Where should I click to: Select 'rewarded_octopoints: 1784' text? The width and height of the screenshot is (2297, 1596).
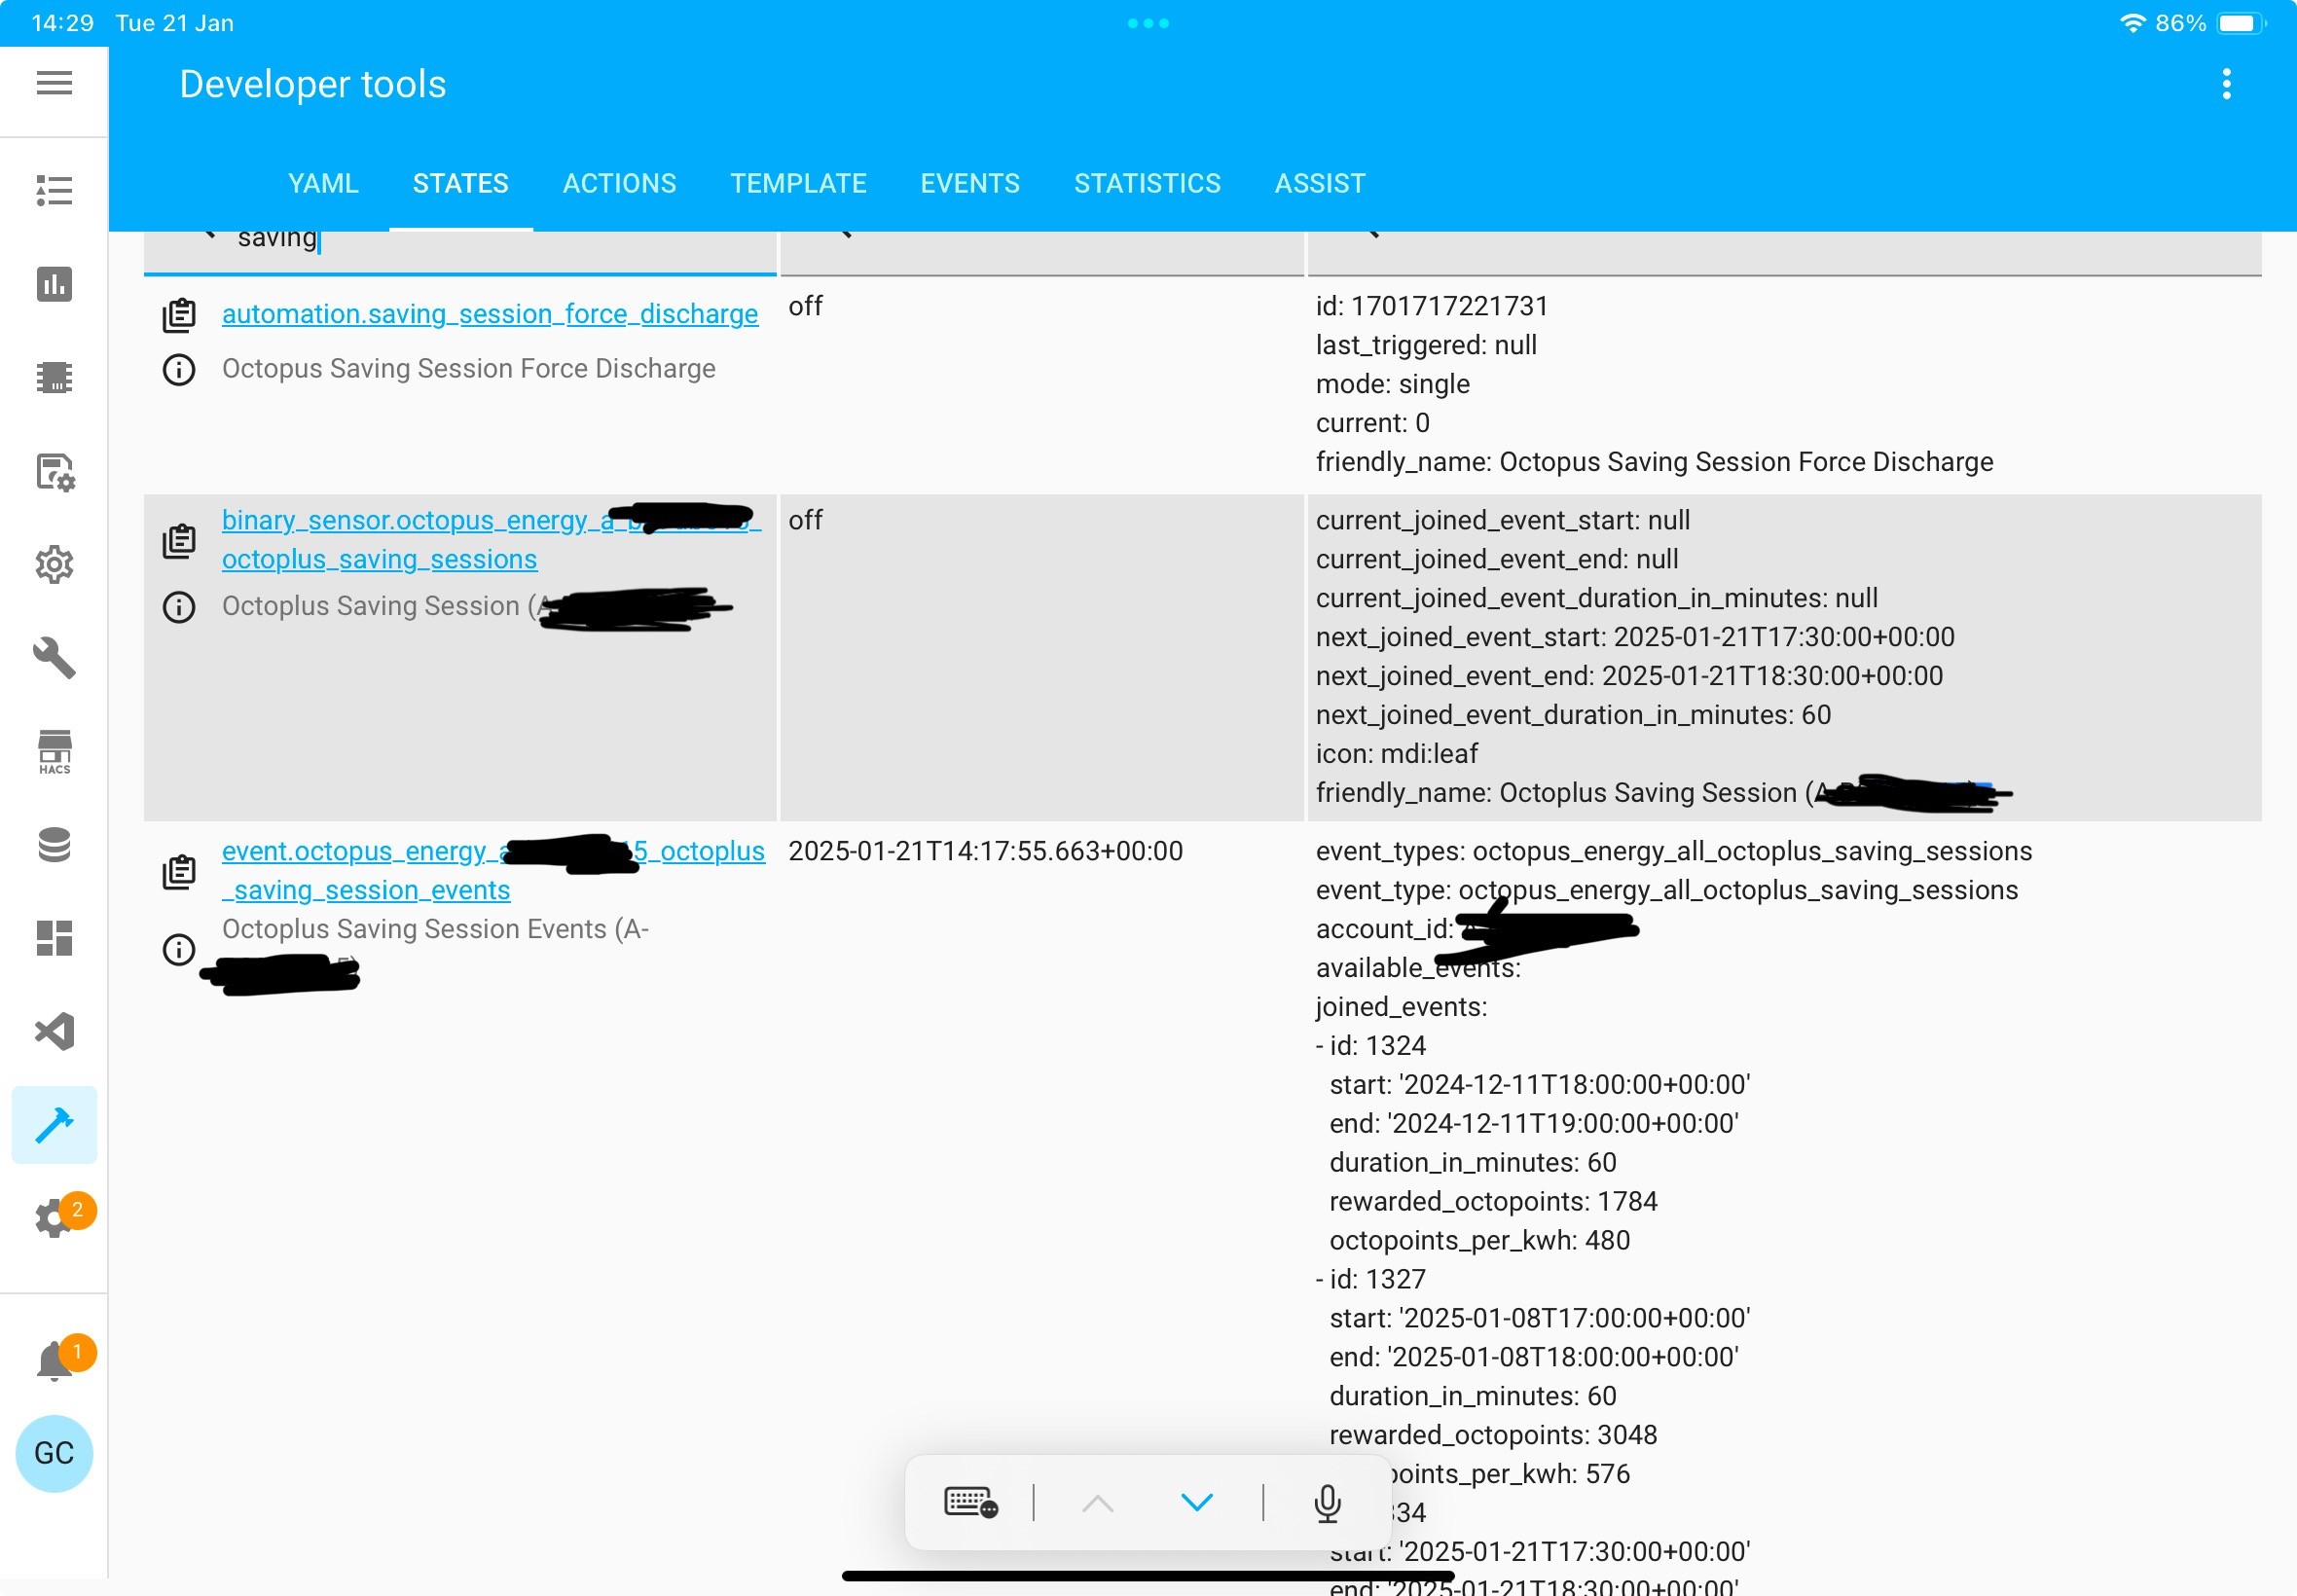(1493, 1201)
